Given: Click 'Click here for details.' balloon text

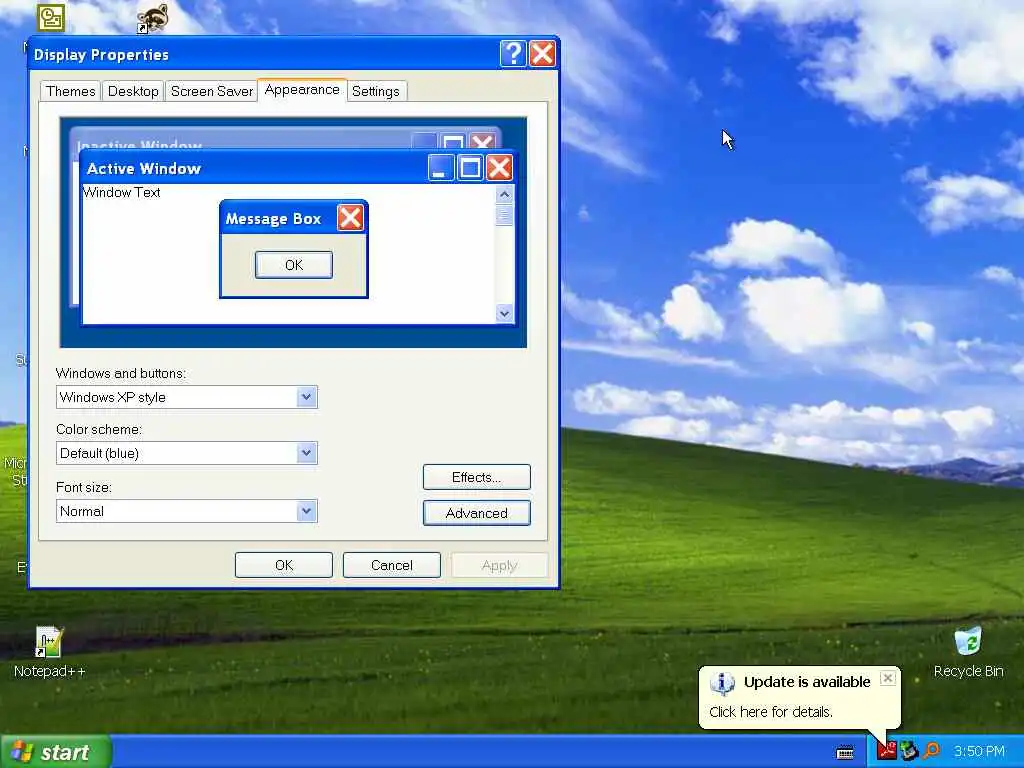Looking at the screenshot, I should [771, 712].
